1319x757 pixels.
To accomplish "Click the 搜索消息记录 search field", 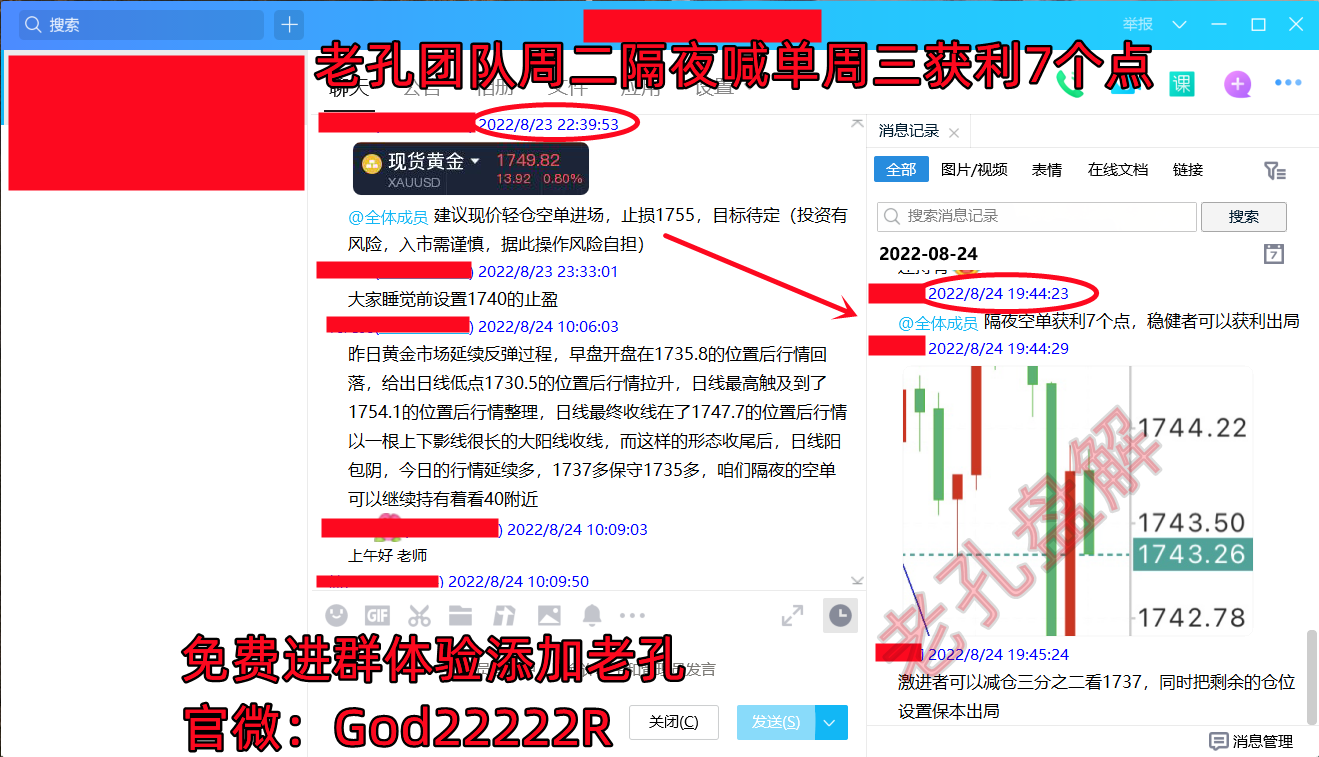I will [1036, 216].
